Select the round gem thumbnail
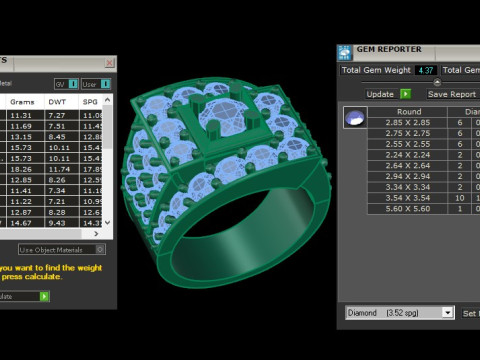This screenshot has height=360, width=480. coord(355,117)
